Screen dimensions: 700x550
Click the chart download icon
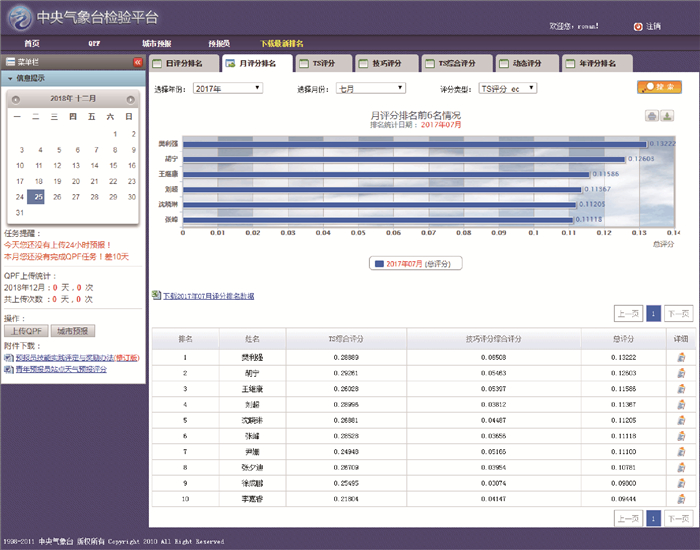pos(667,116)
